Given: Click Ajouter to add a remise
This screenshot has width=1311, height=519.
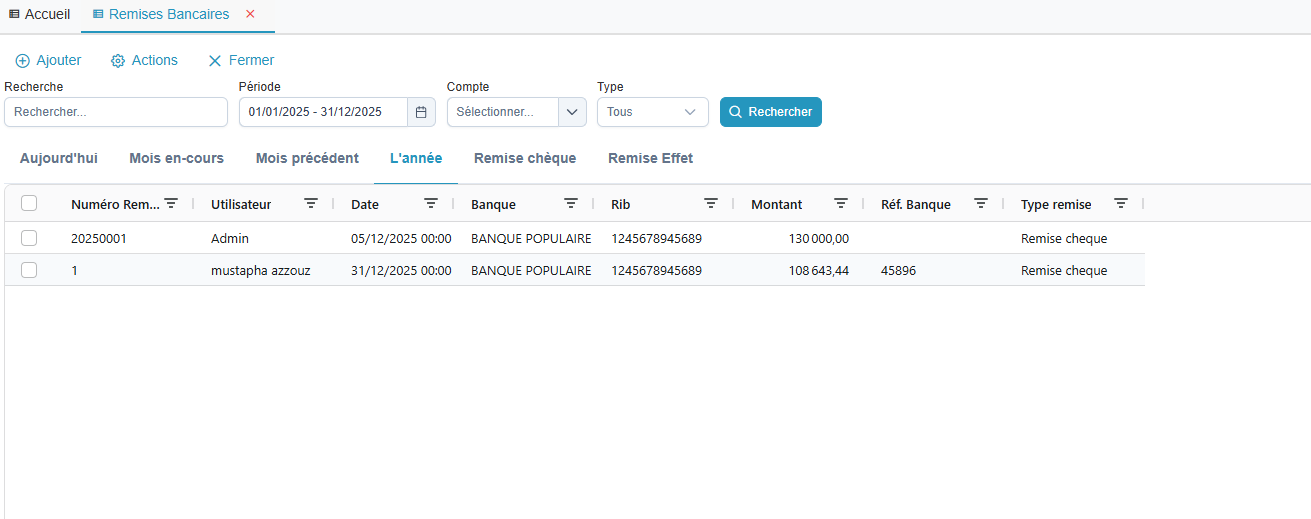Looking at the screenshot, I should click(x=49, y=61).
